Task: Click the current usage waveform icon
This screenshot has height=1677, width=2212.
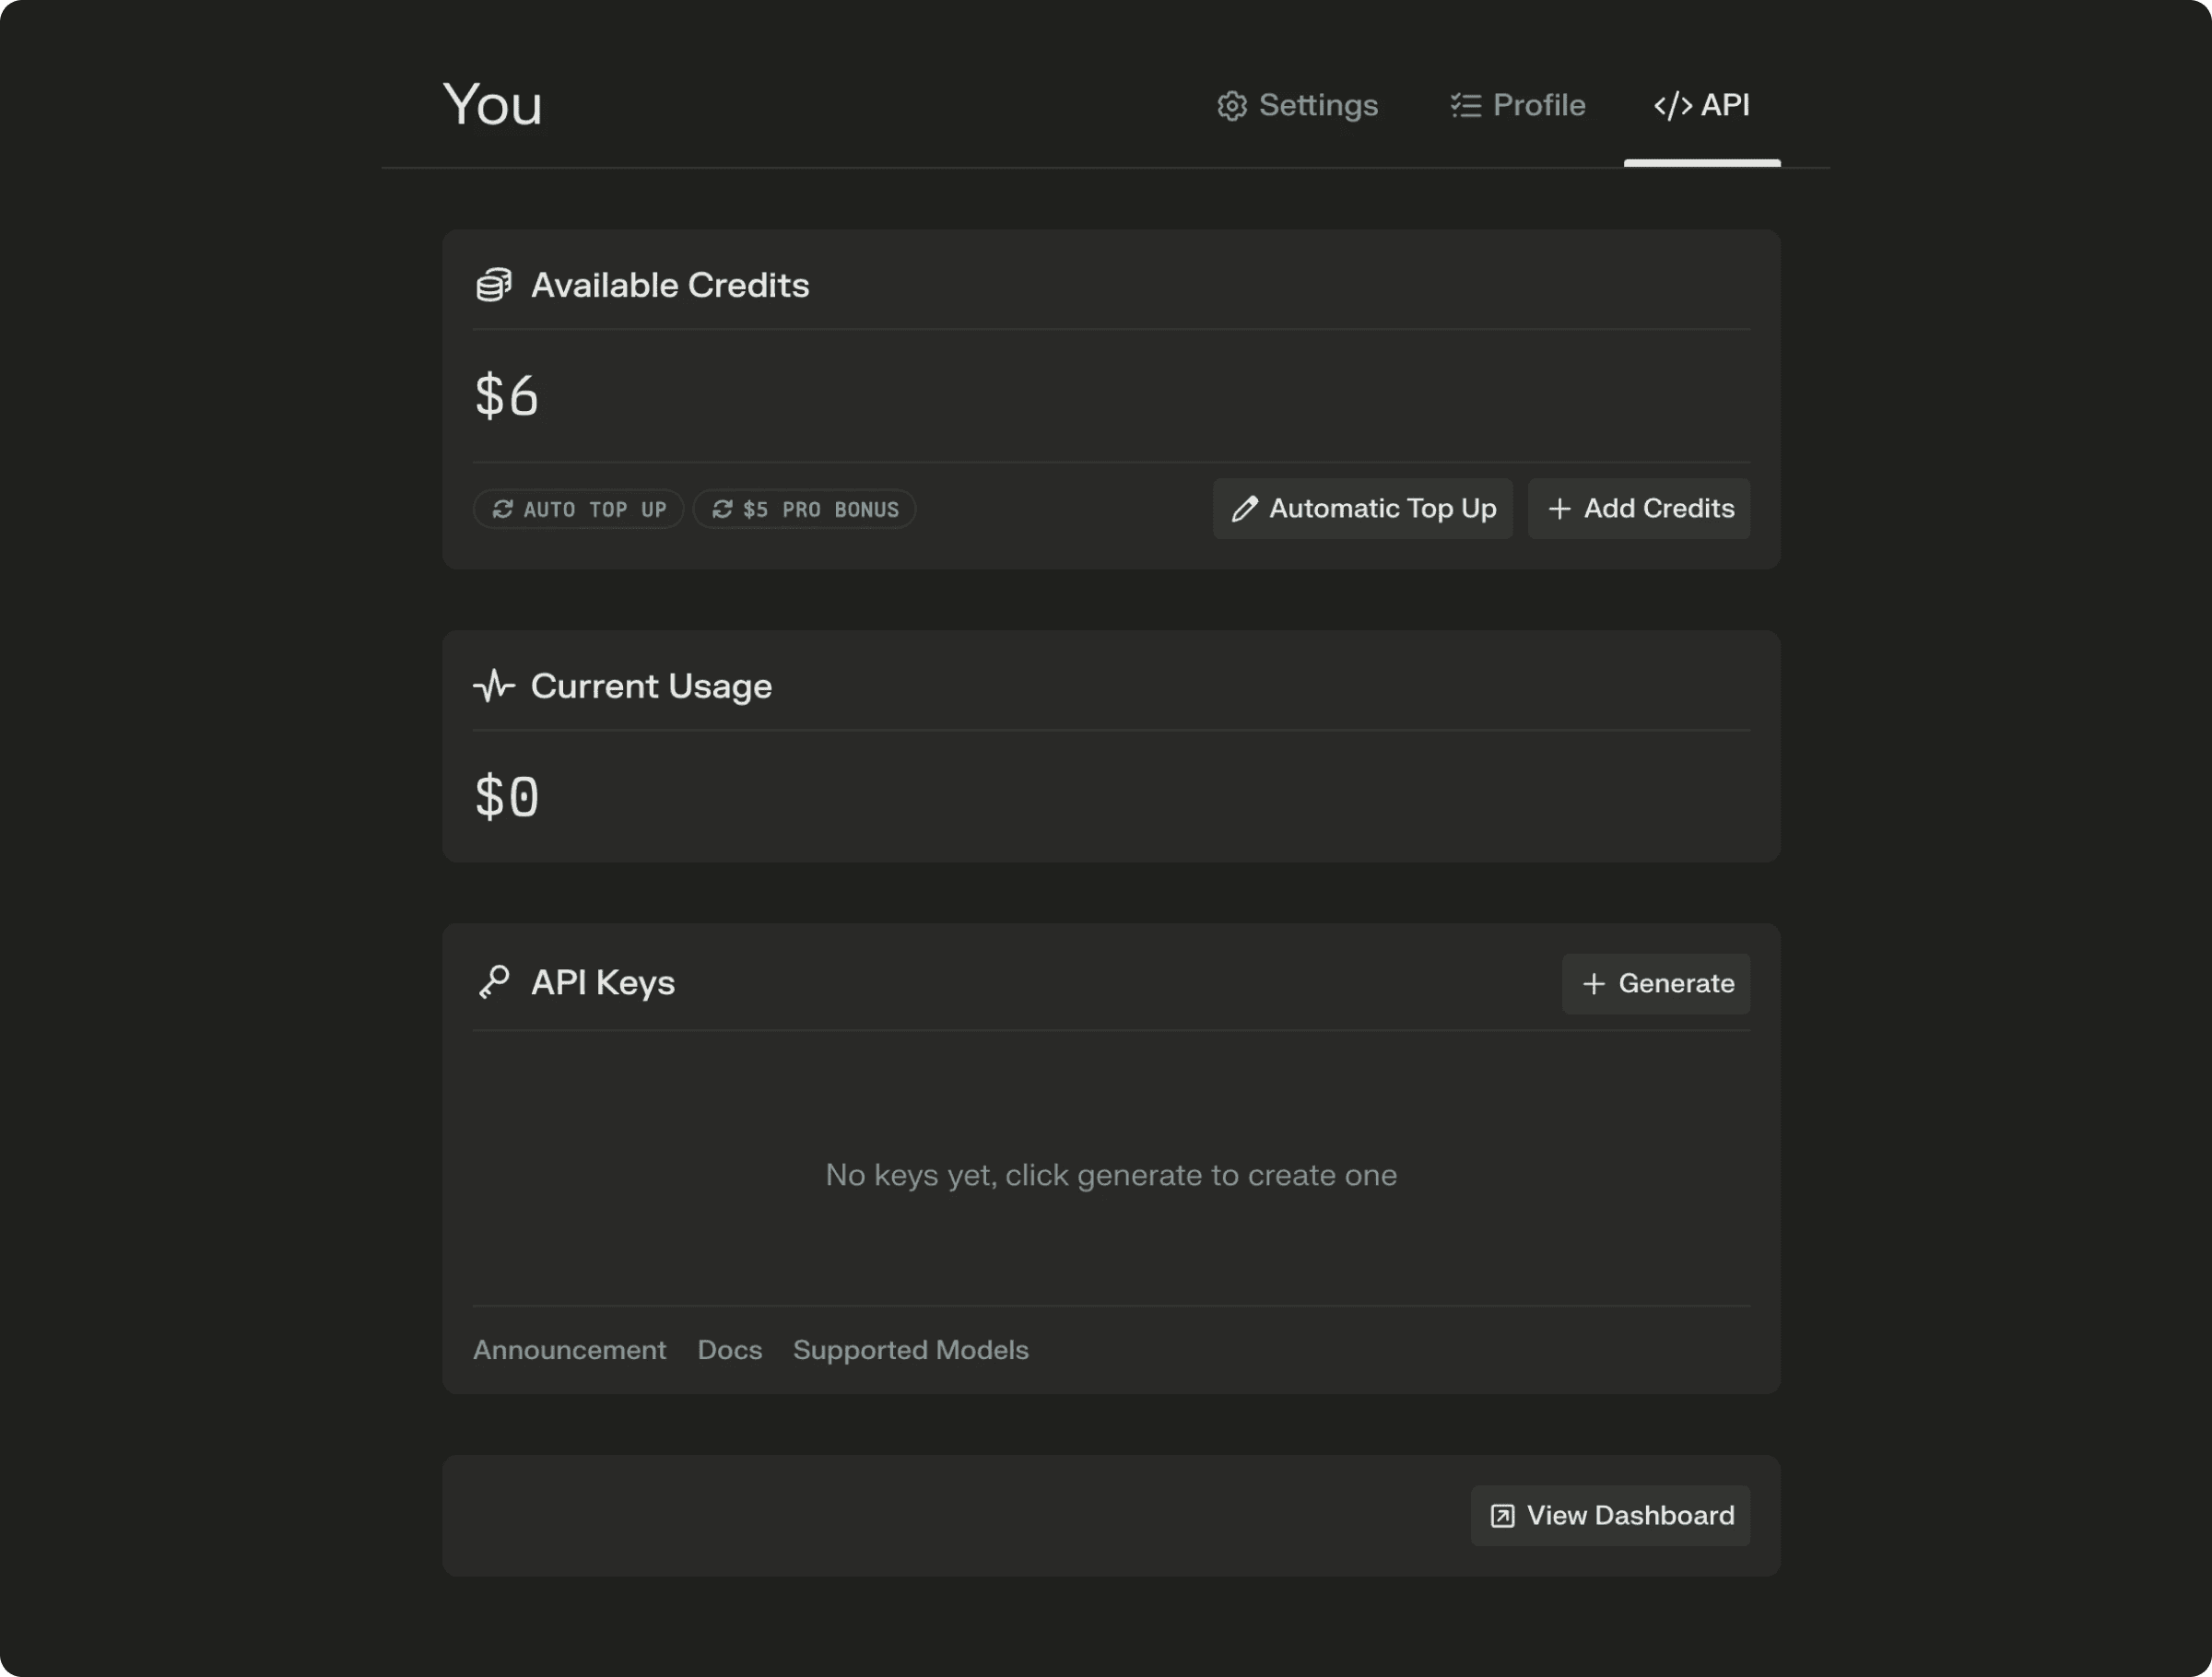Action: (493, 686)
